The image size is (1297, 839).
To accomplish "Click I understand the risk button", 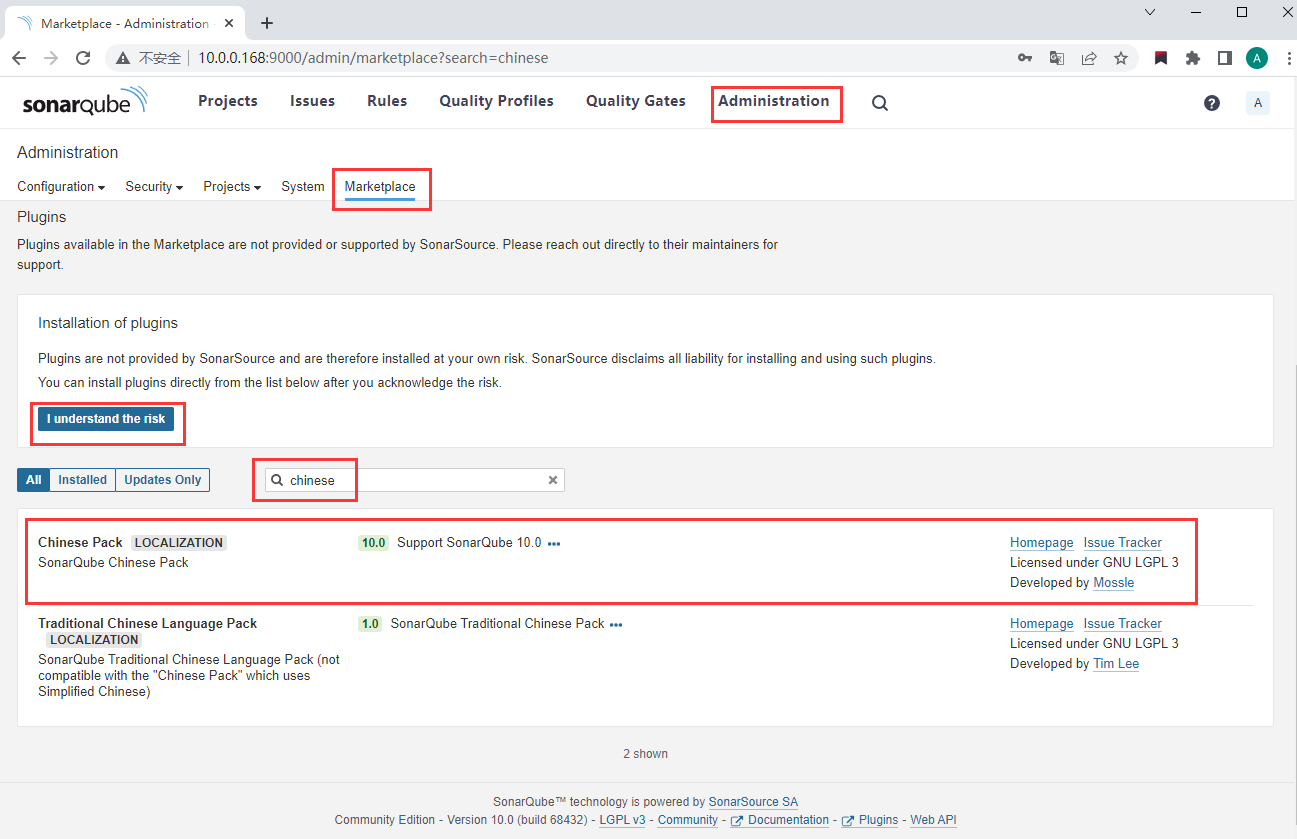I will pos(106,419).
